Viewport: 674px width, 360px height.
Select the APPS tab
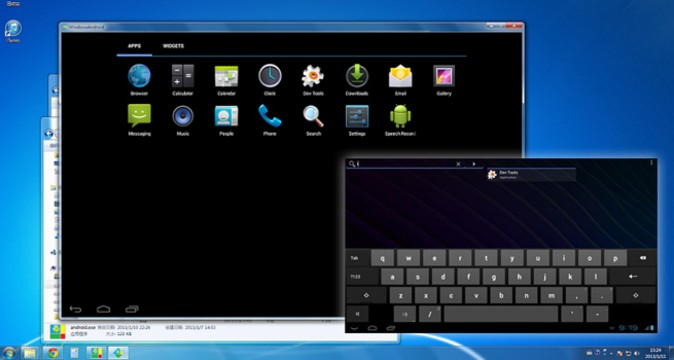134,46
